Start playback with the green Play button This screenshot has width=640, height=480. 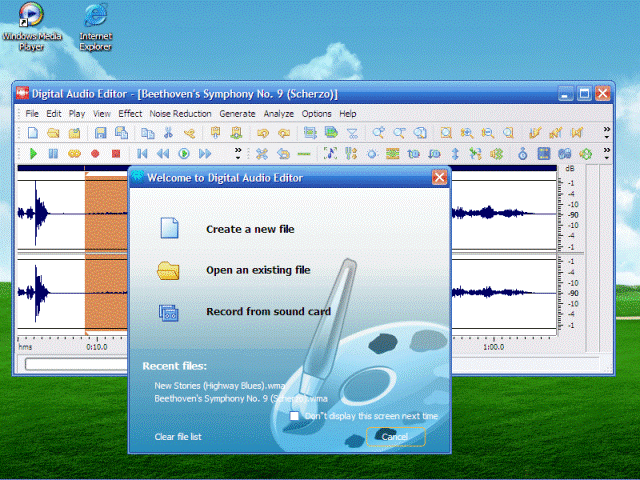tap(33, 154)
